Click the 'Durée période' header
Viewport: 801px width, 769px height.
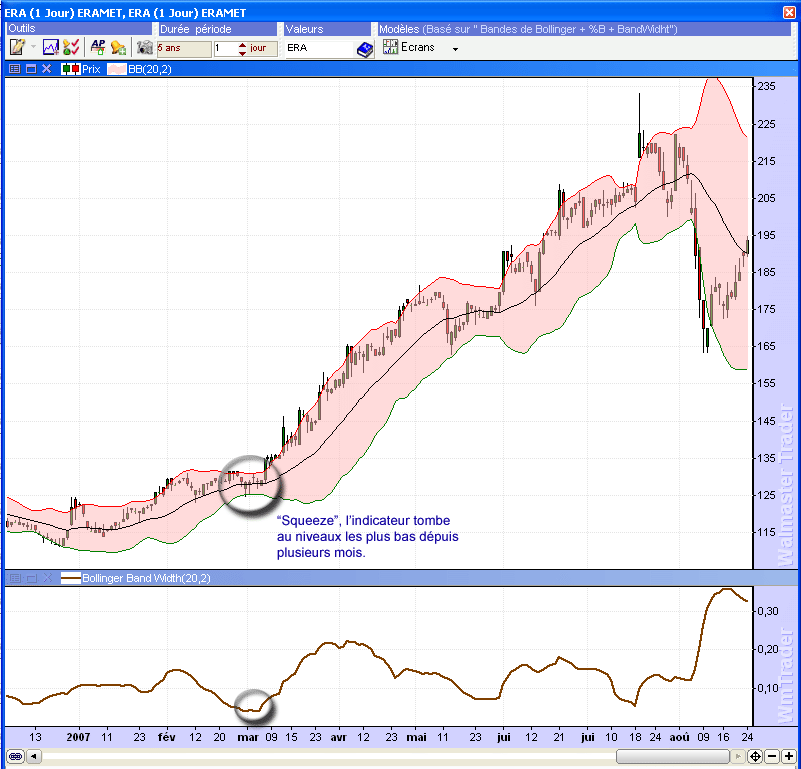[218, 29]
